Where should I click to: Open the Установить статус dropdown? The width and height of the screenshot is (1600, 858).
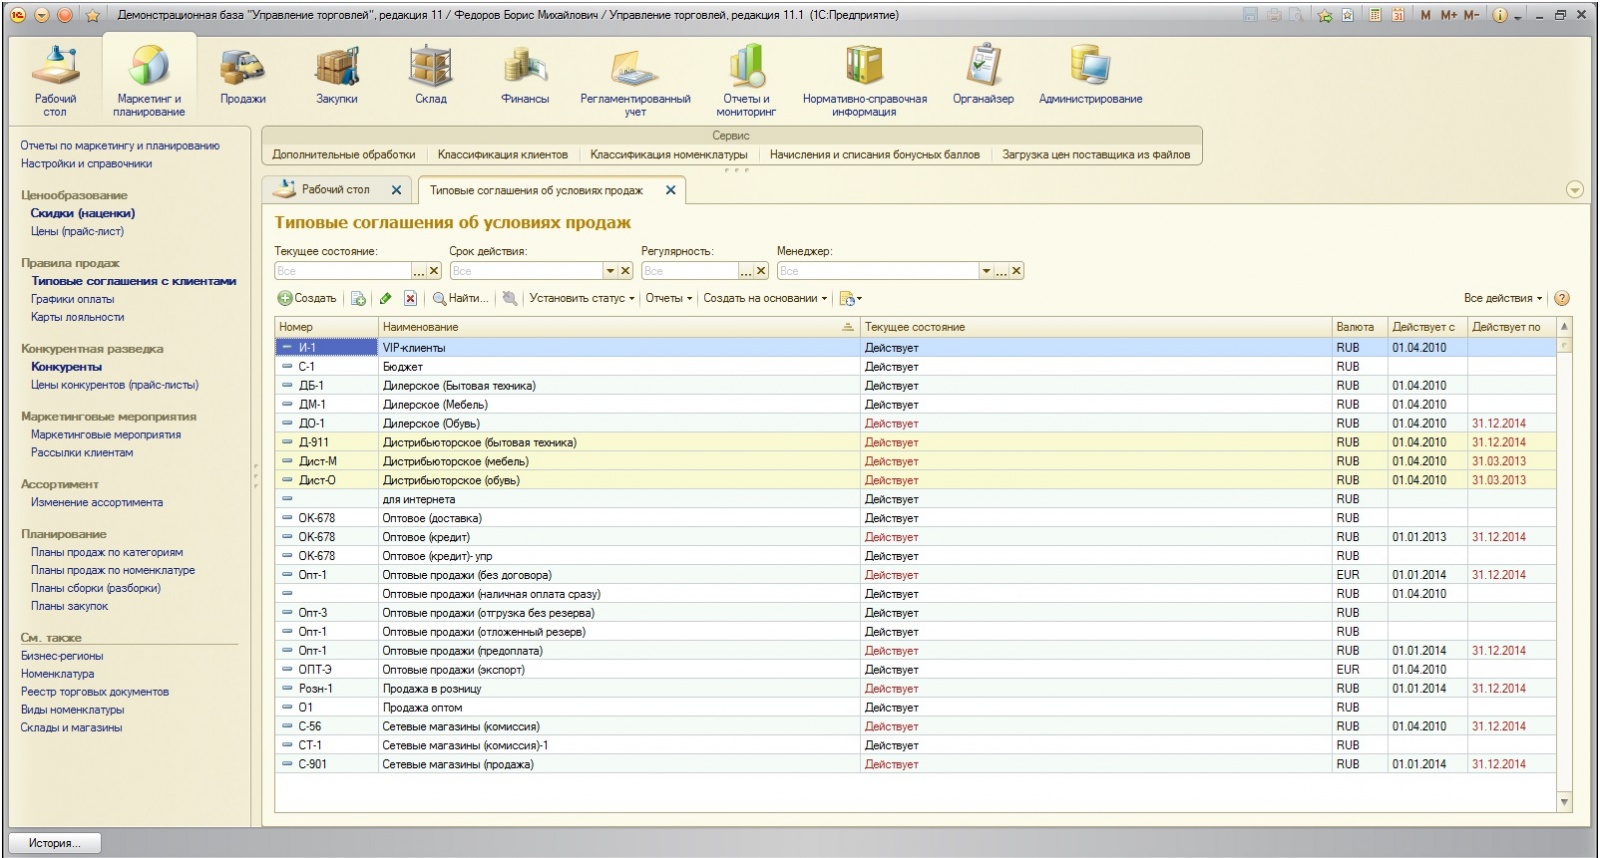point(581,298)
